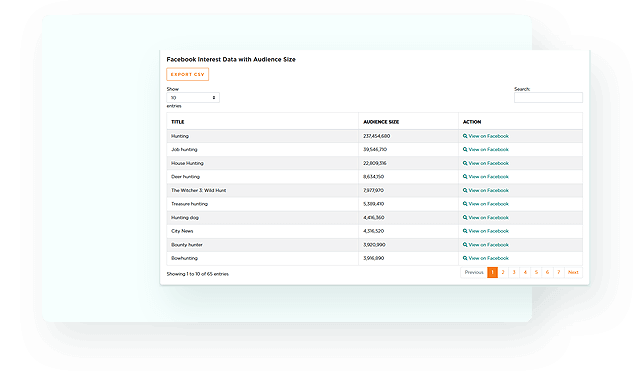The width and height of the screenshot is (633, 371).
Task: Open View on Facebook for The Witcher 3
Action: pyautogui.click(x=486, y=190)
